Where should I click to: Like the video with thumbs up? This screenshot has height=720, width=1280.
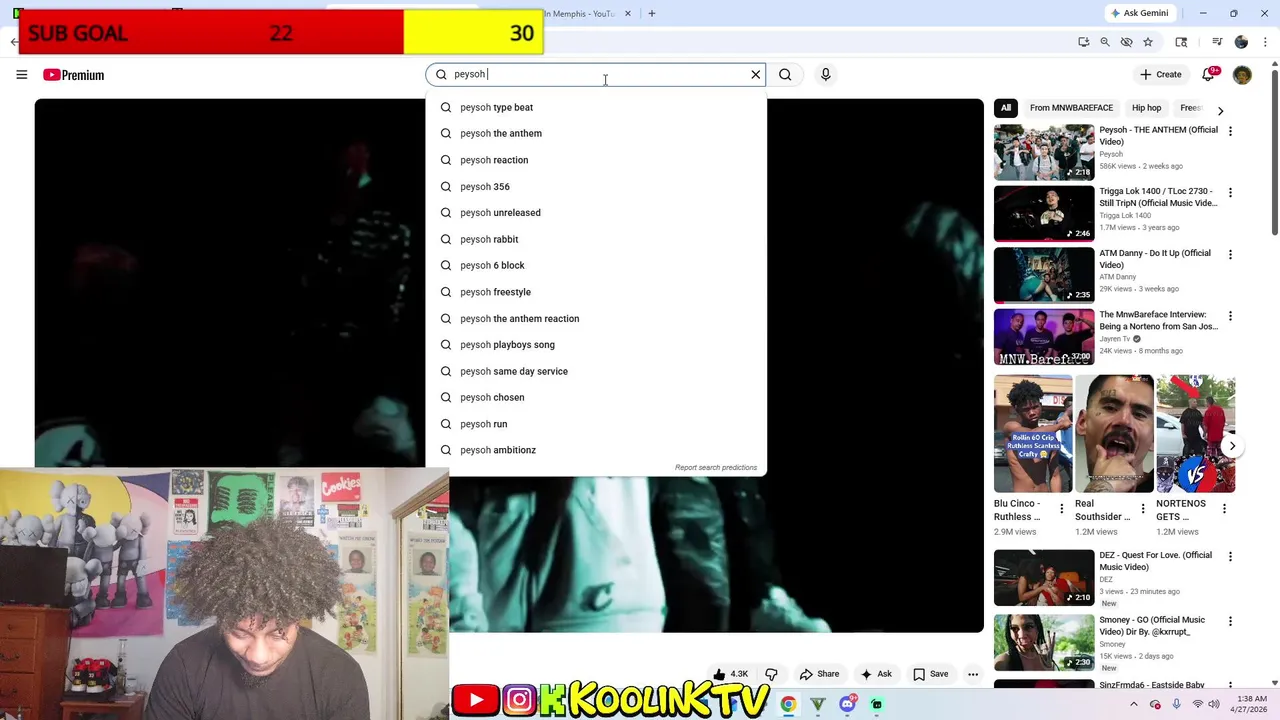(x=730, y=674)
